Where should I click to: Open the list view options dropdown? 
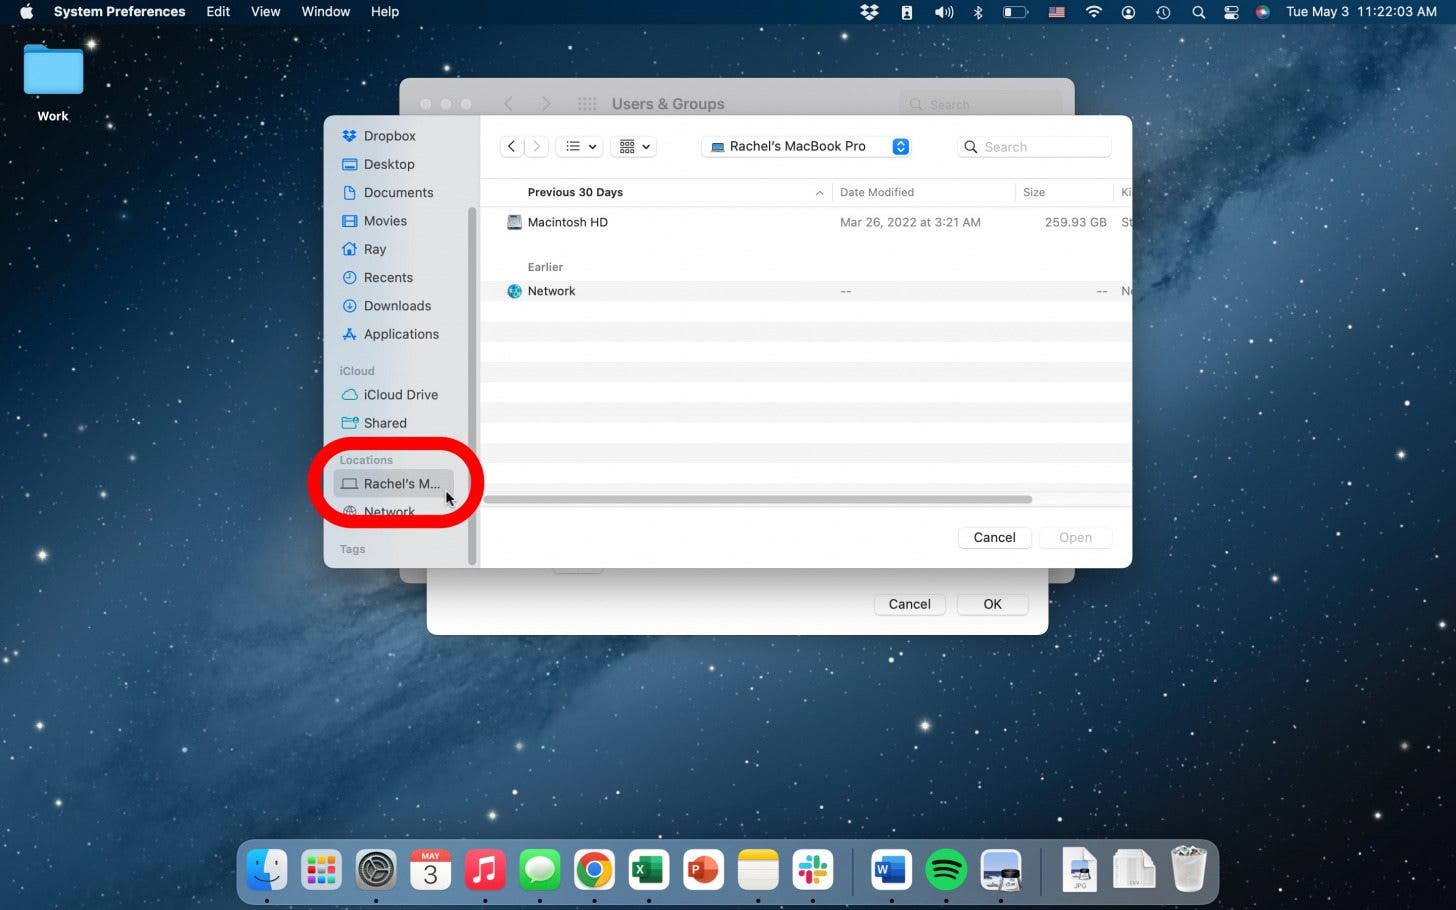pos(581,146)
